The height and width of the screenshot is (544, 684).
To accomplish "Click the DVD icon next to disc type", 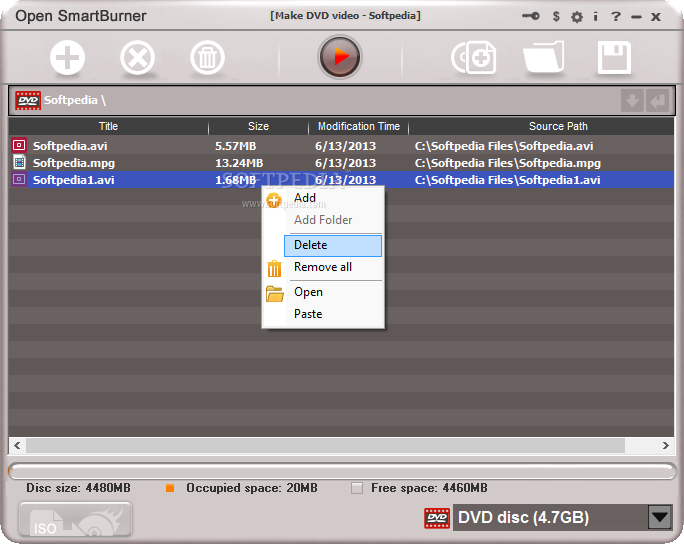I will (x=437, y=518).
